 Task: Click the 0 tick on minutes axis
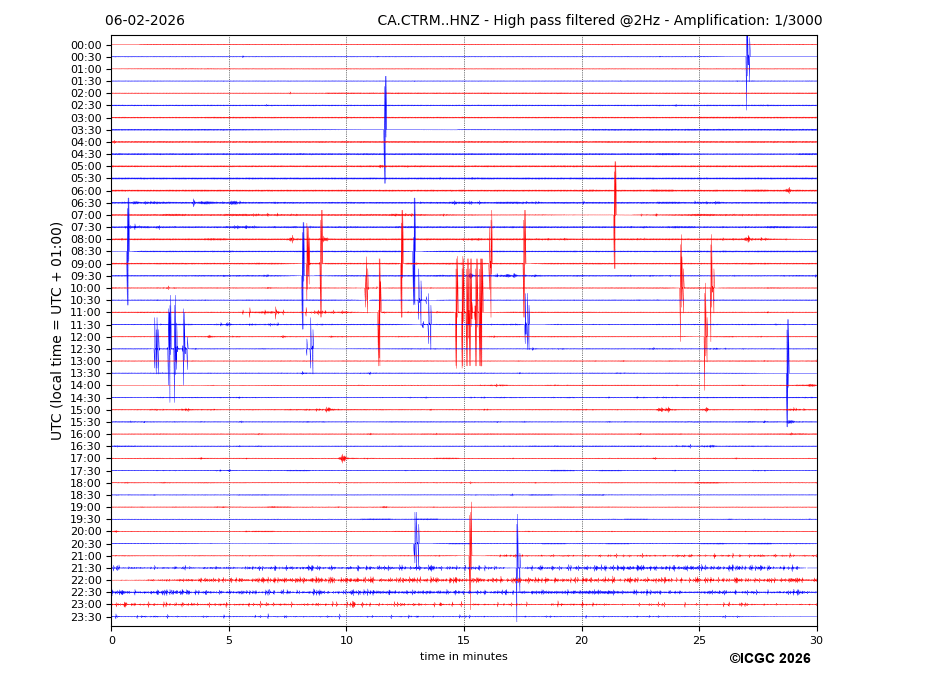point(112,640)
